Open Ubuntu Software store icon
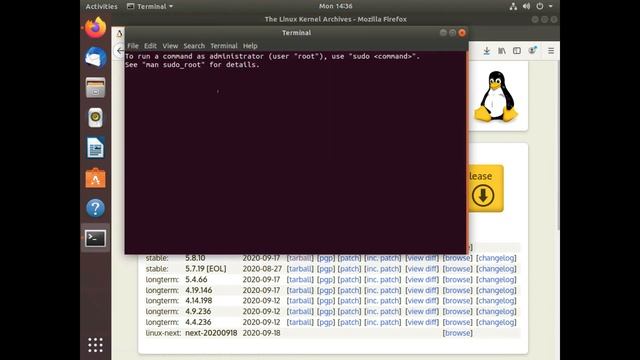The width and height of the screenshot is (640, 360). click(96, 178)
